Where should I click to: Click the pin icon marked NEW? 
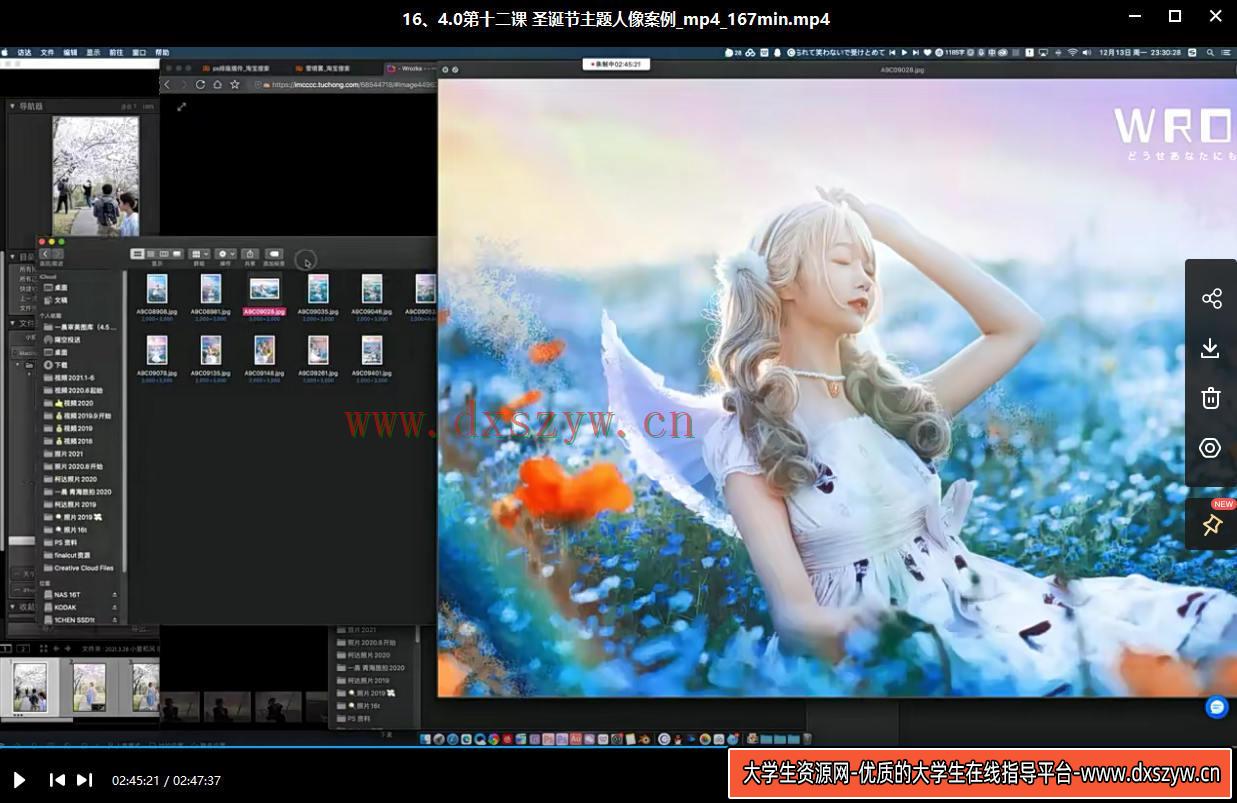tap(1212, 524)
